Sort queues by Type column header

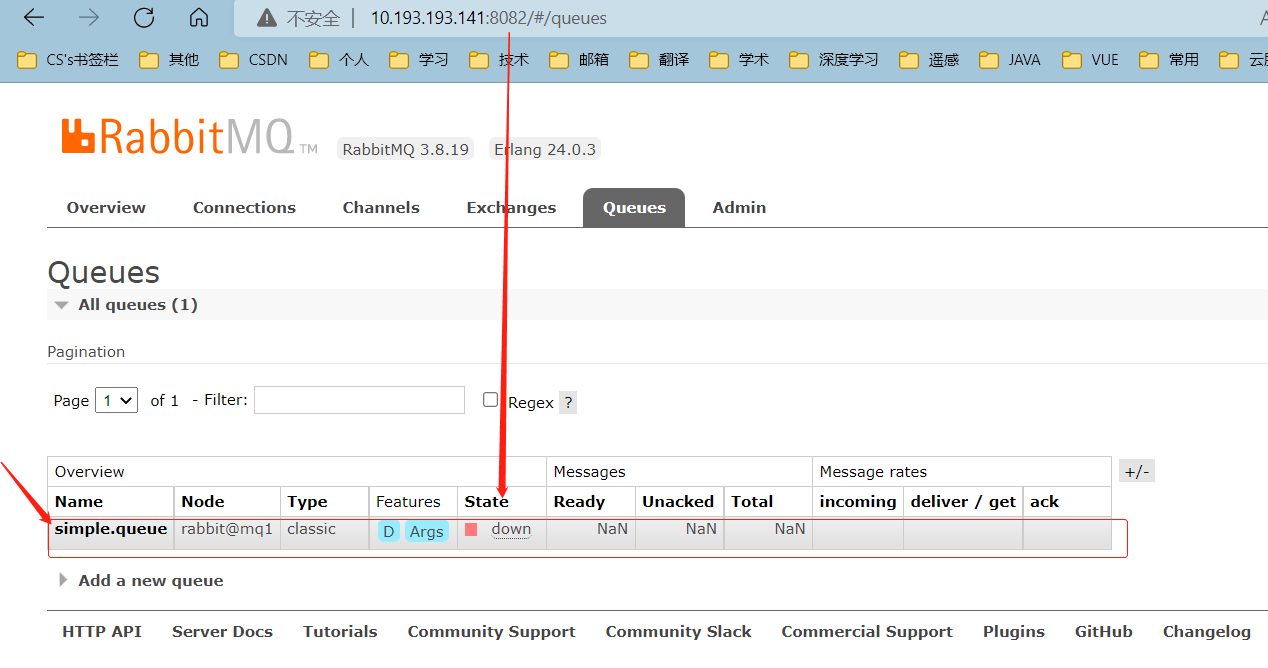click(x=308, y=501)
